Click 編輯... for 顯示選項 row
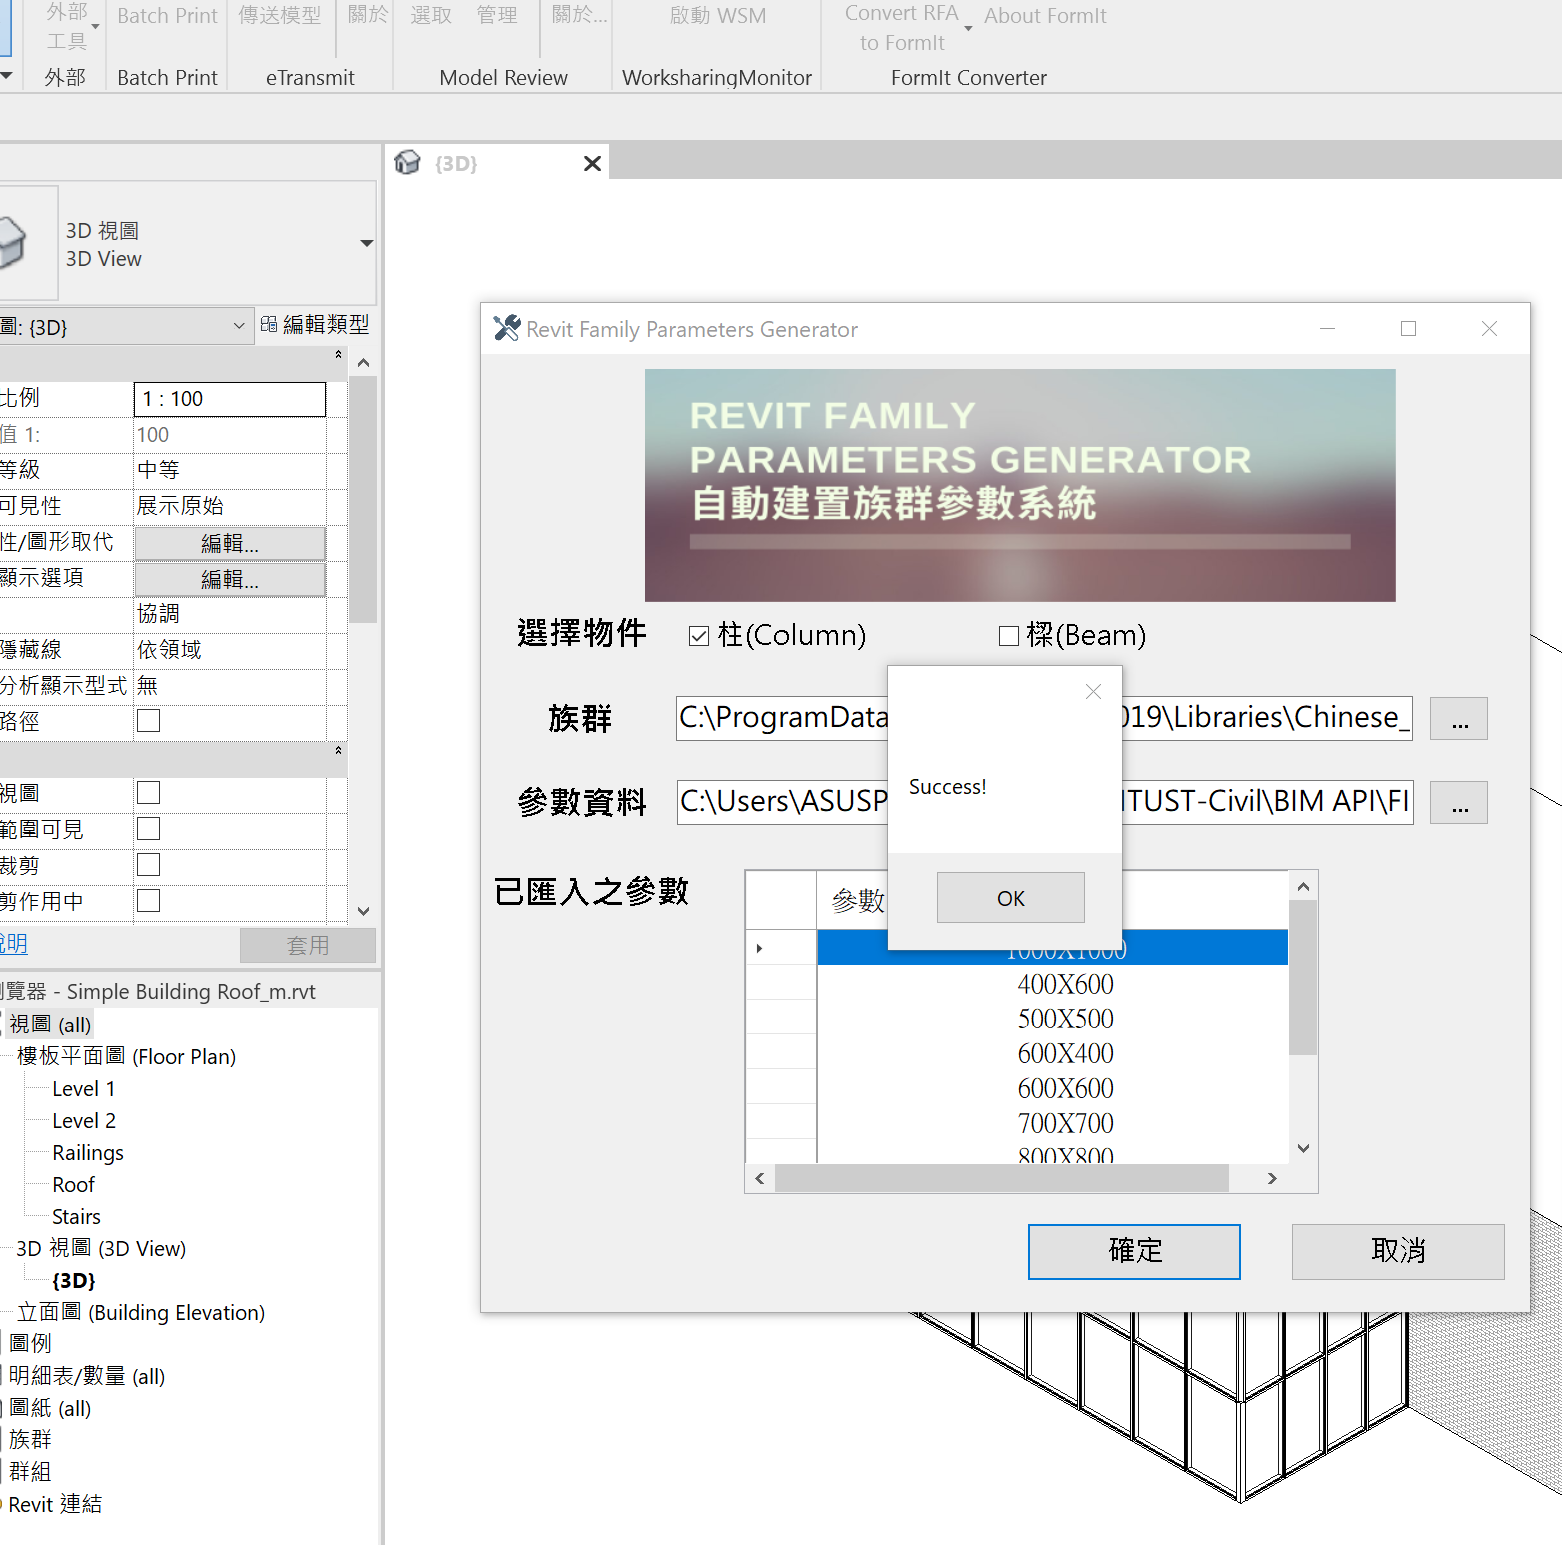This screenshot has height=1545, width=1562. [x=229, y=579]
